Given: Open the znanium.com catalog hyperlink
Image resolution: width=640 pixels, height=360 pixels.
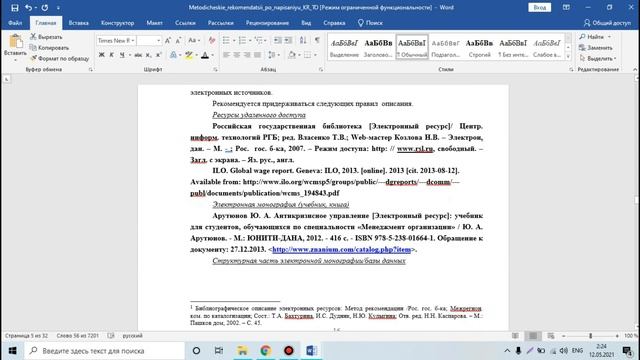Looking at the screenshot, I should 341,249.
